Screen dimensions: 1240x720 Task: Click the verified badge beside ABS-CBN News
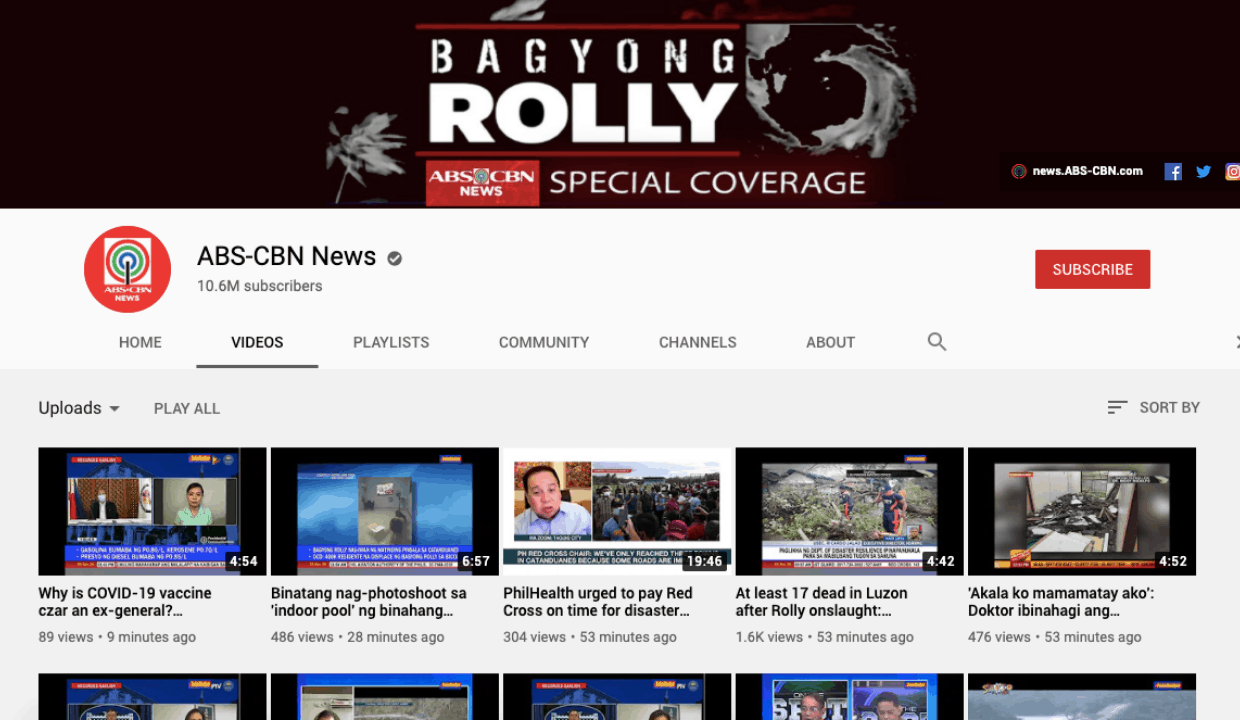click(395, 258)
